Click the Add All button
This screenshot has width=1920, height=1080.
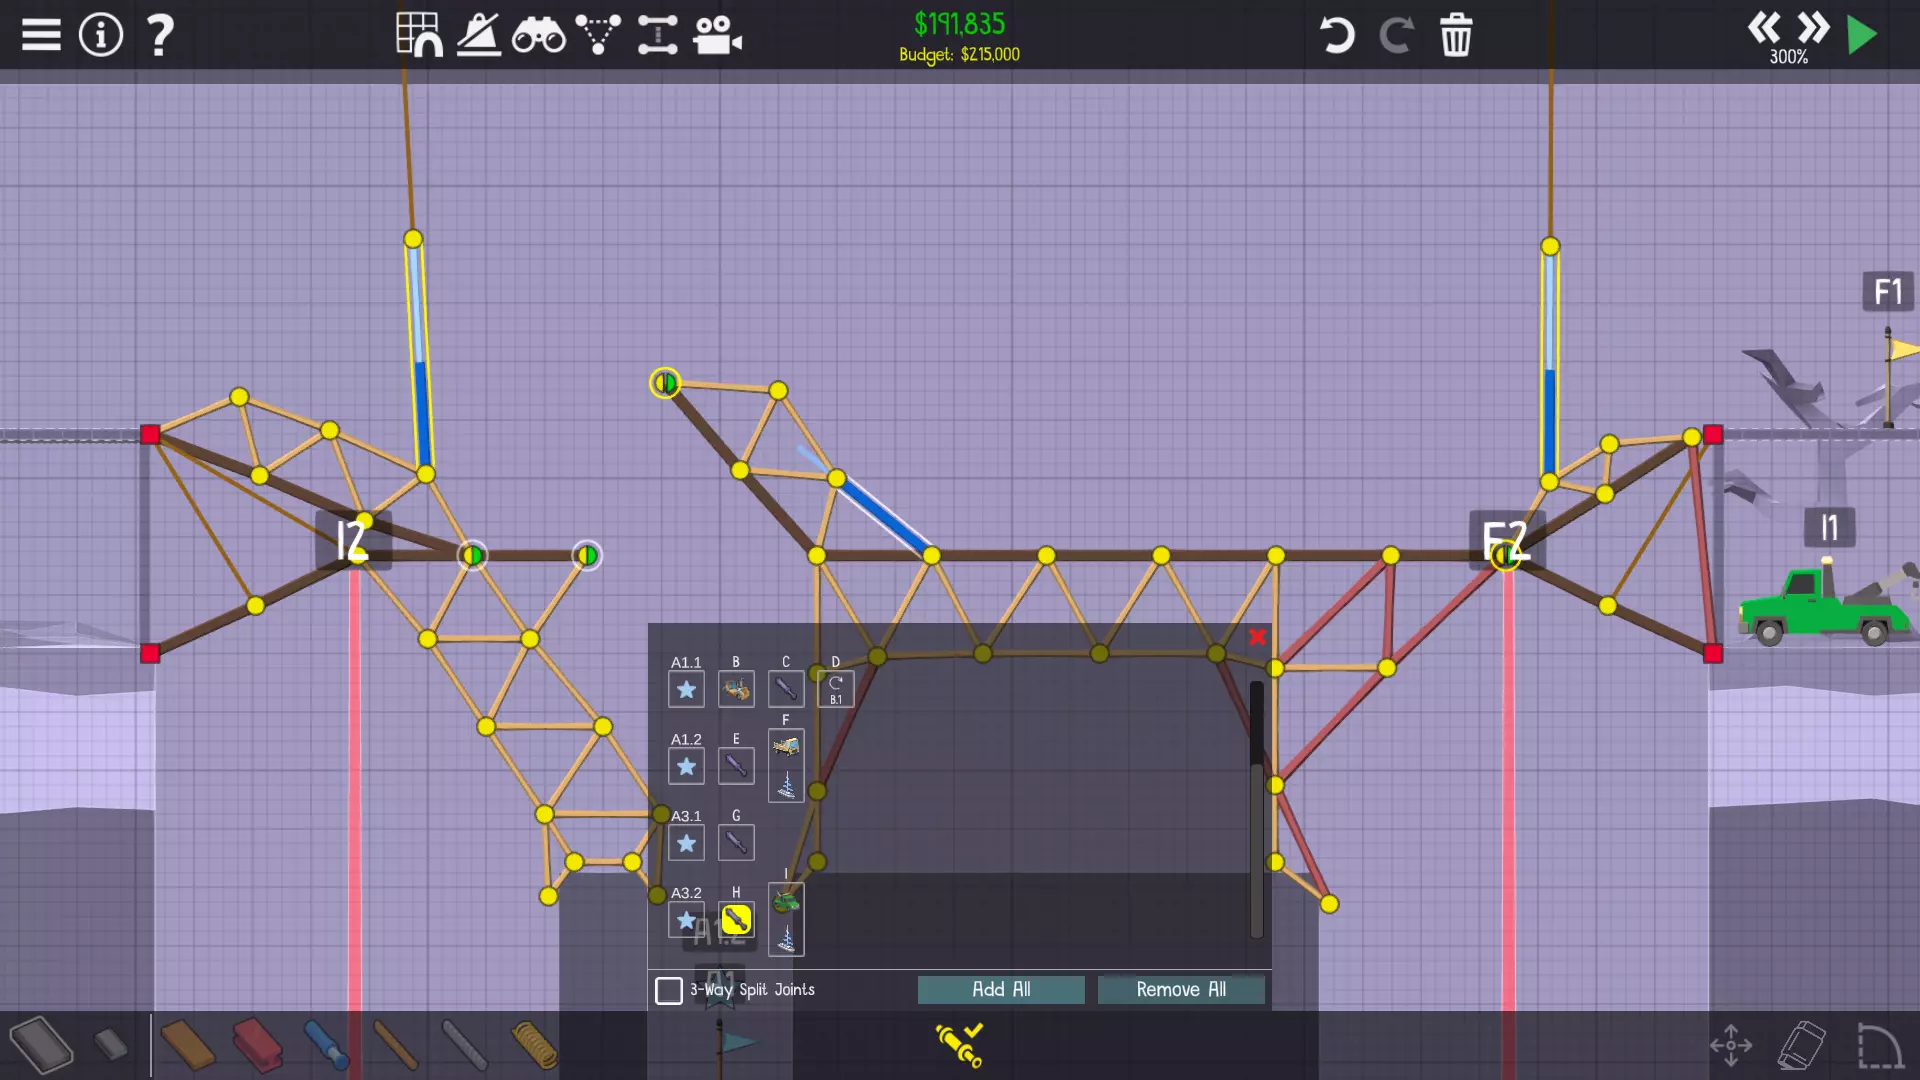pyautogui.click(x=1001, y=990)
